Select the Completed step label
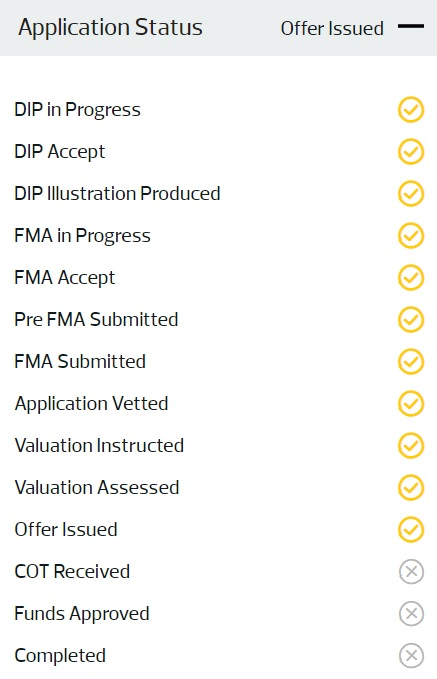The height and width of the screenshot is (679, 437). click(x=60, y=656)
